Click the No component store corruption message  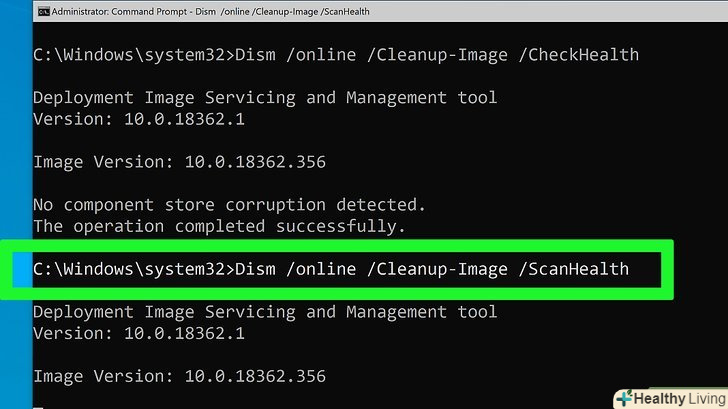tap(229, 204)
